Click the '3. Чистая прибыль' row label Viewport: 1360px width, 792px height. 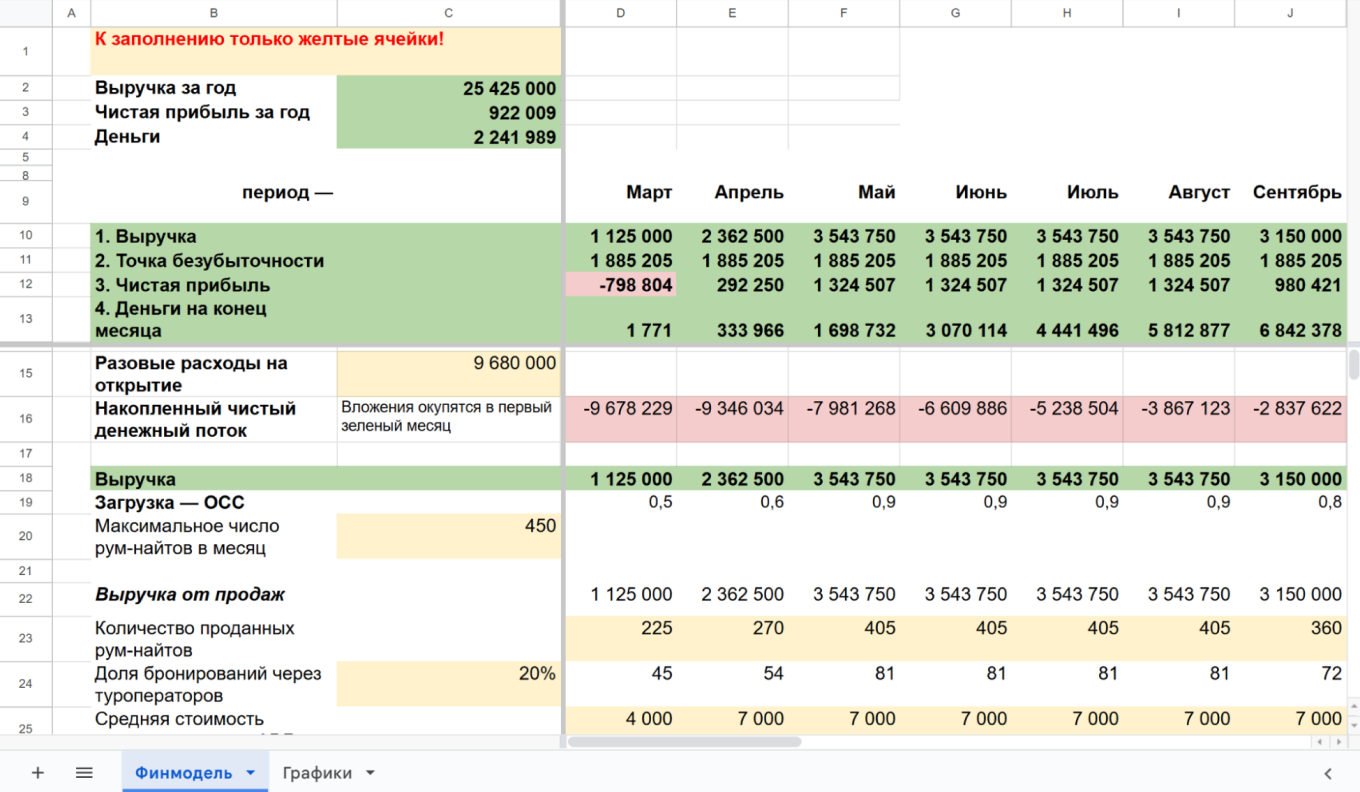coord(183,285)
